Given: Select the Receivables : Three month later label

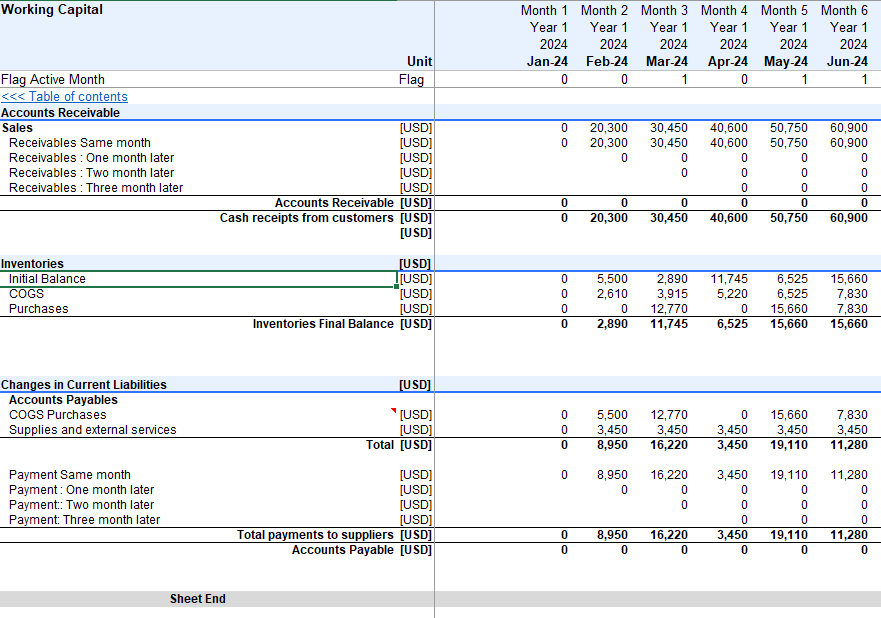Looking at the screenshot, I should click(x=96, y=188).
